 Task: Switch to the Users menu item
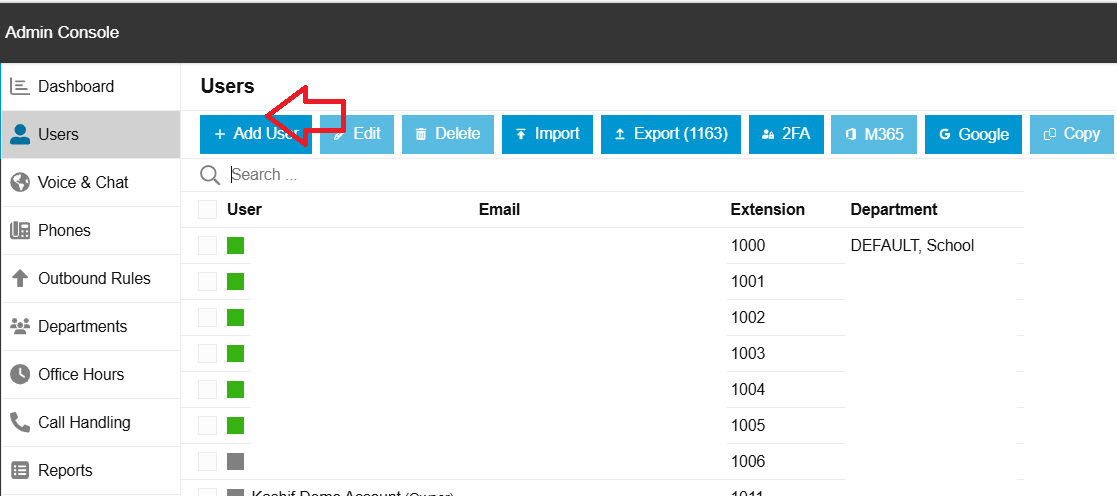click(90, 134)
